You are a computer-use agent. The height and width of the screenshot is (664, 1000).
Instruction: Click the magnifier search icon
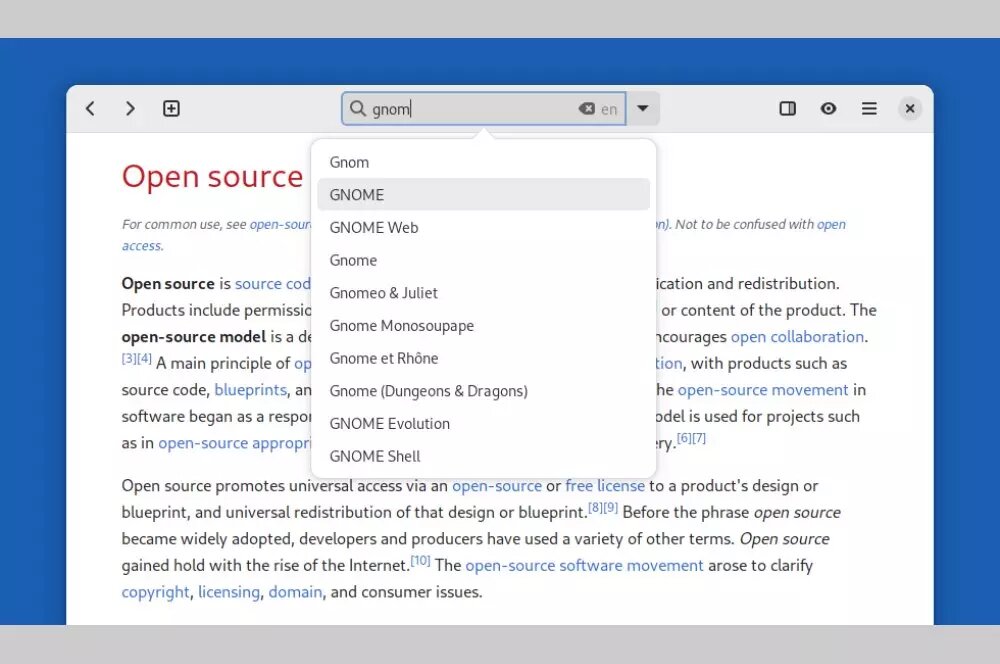(x=358, y=108)
